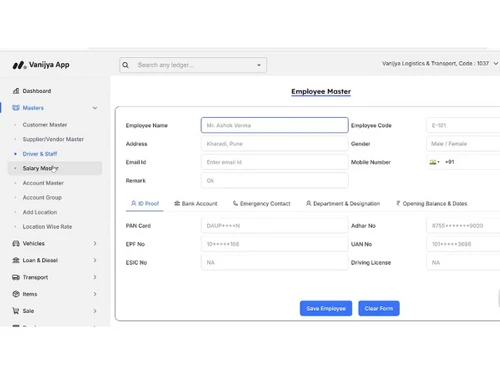Click the Email Id input field
Image resolution: width=500 pixels, height=375 pixels.
275,162
